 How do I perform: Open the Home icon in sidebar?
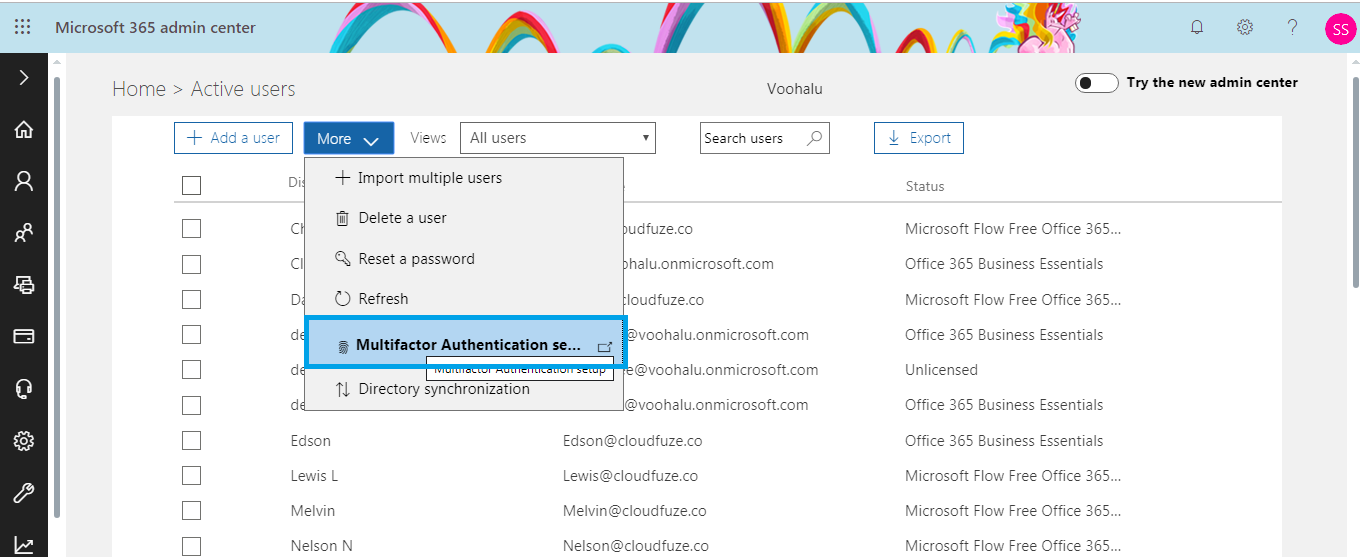24,129
